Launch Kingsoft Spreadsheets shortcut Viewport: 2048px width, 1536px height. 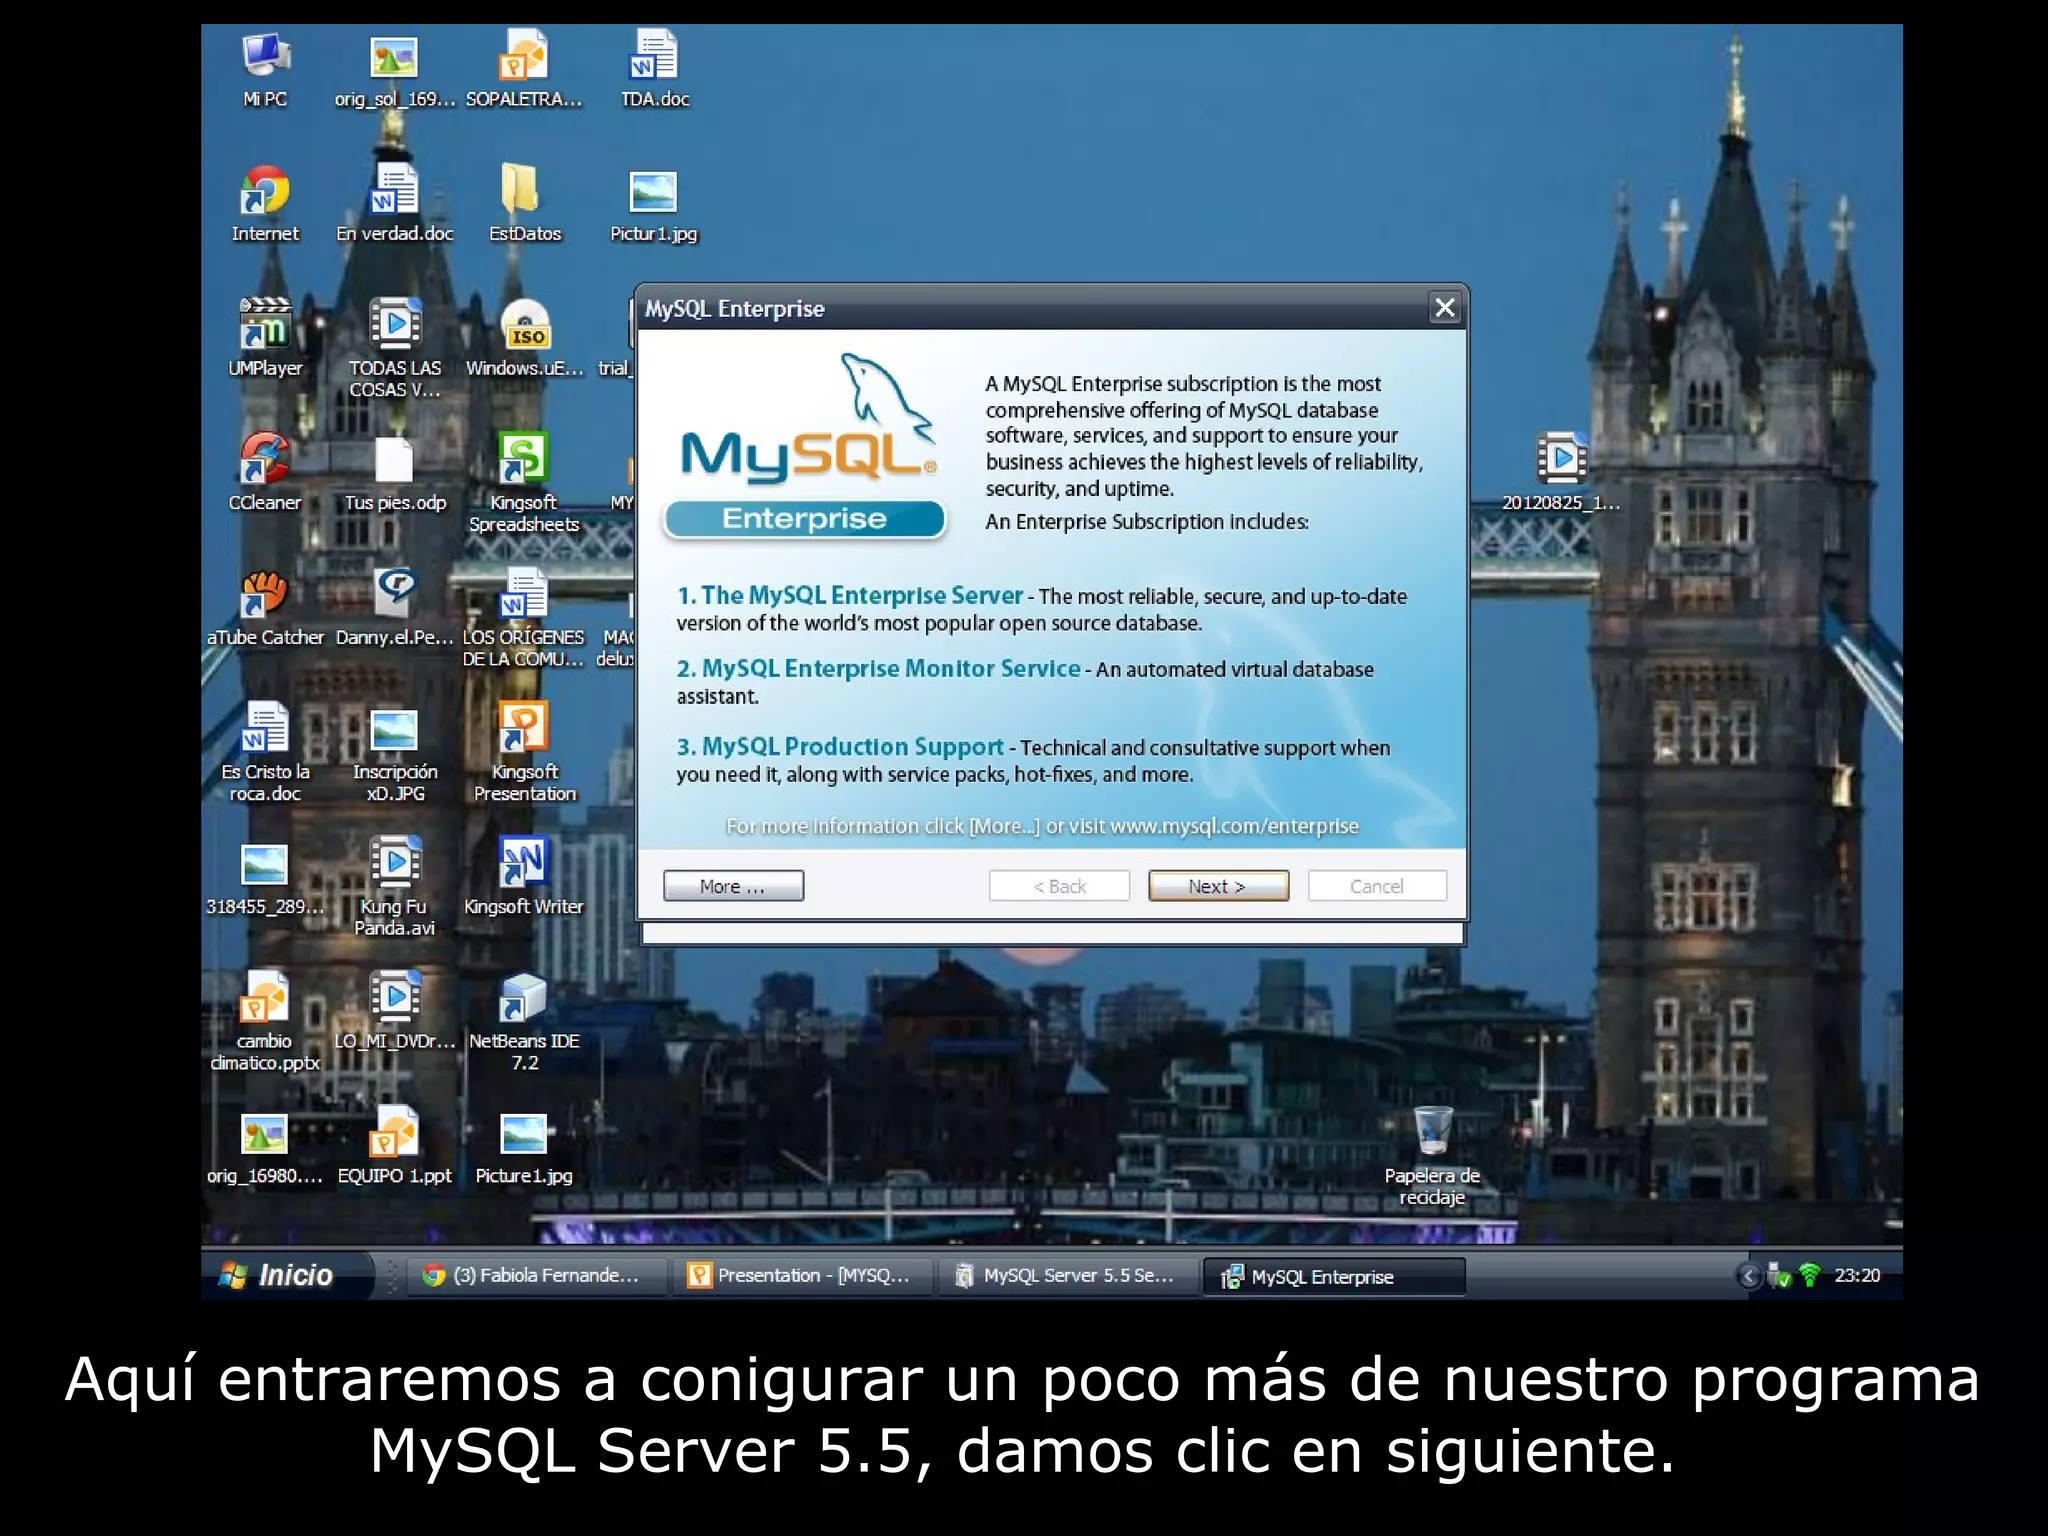(524, 482)
